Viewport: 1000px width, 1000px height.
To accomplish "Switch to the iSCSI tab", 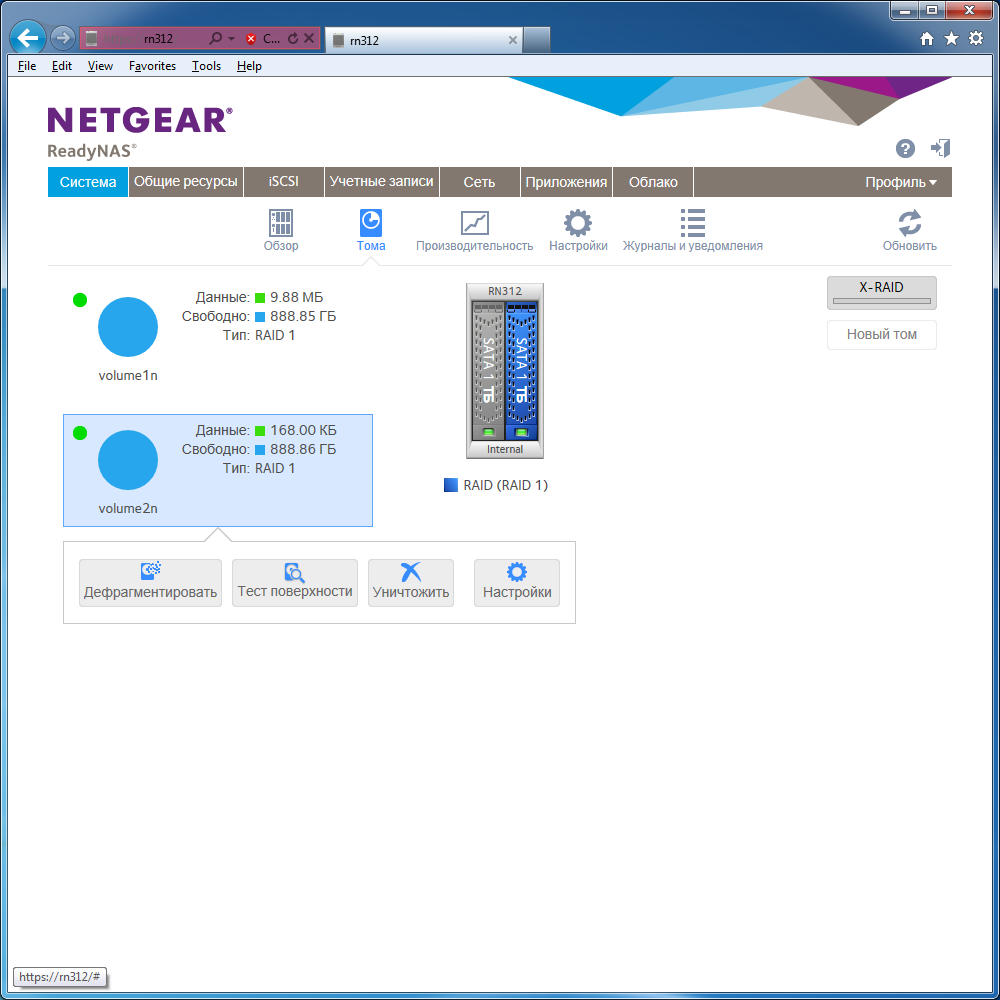I will pos(284,182).
